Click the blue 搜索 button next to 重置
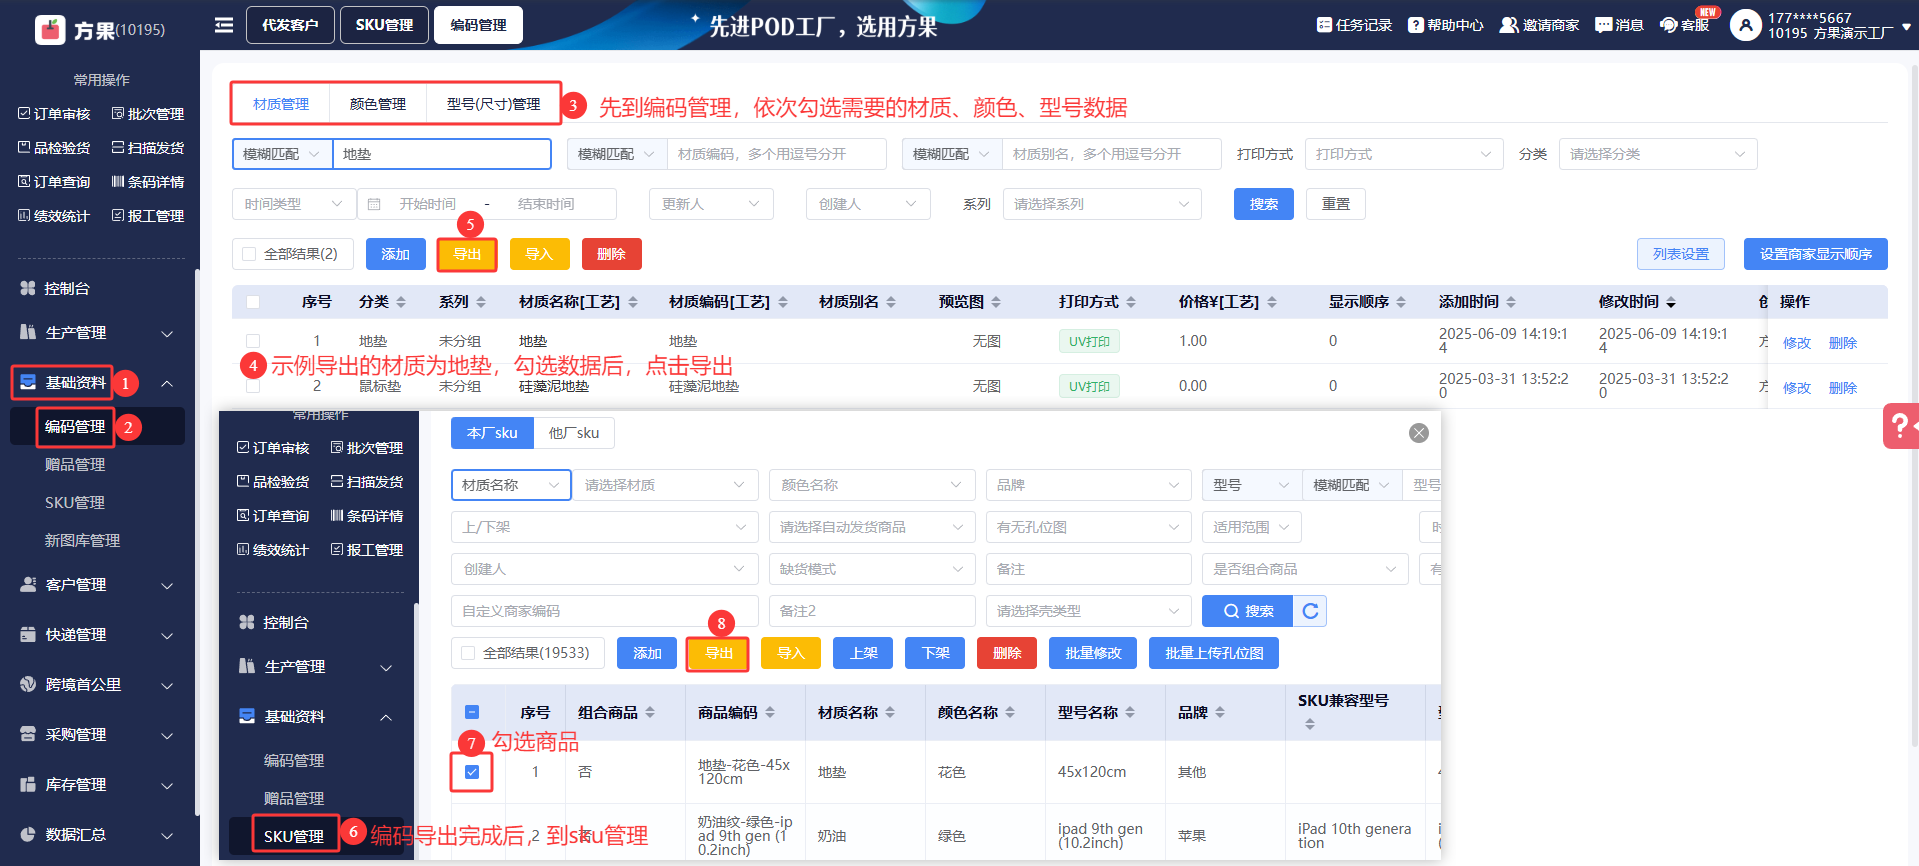The width and height of the screenshot is (1919, 866). 1264,204
